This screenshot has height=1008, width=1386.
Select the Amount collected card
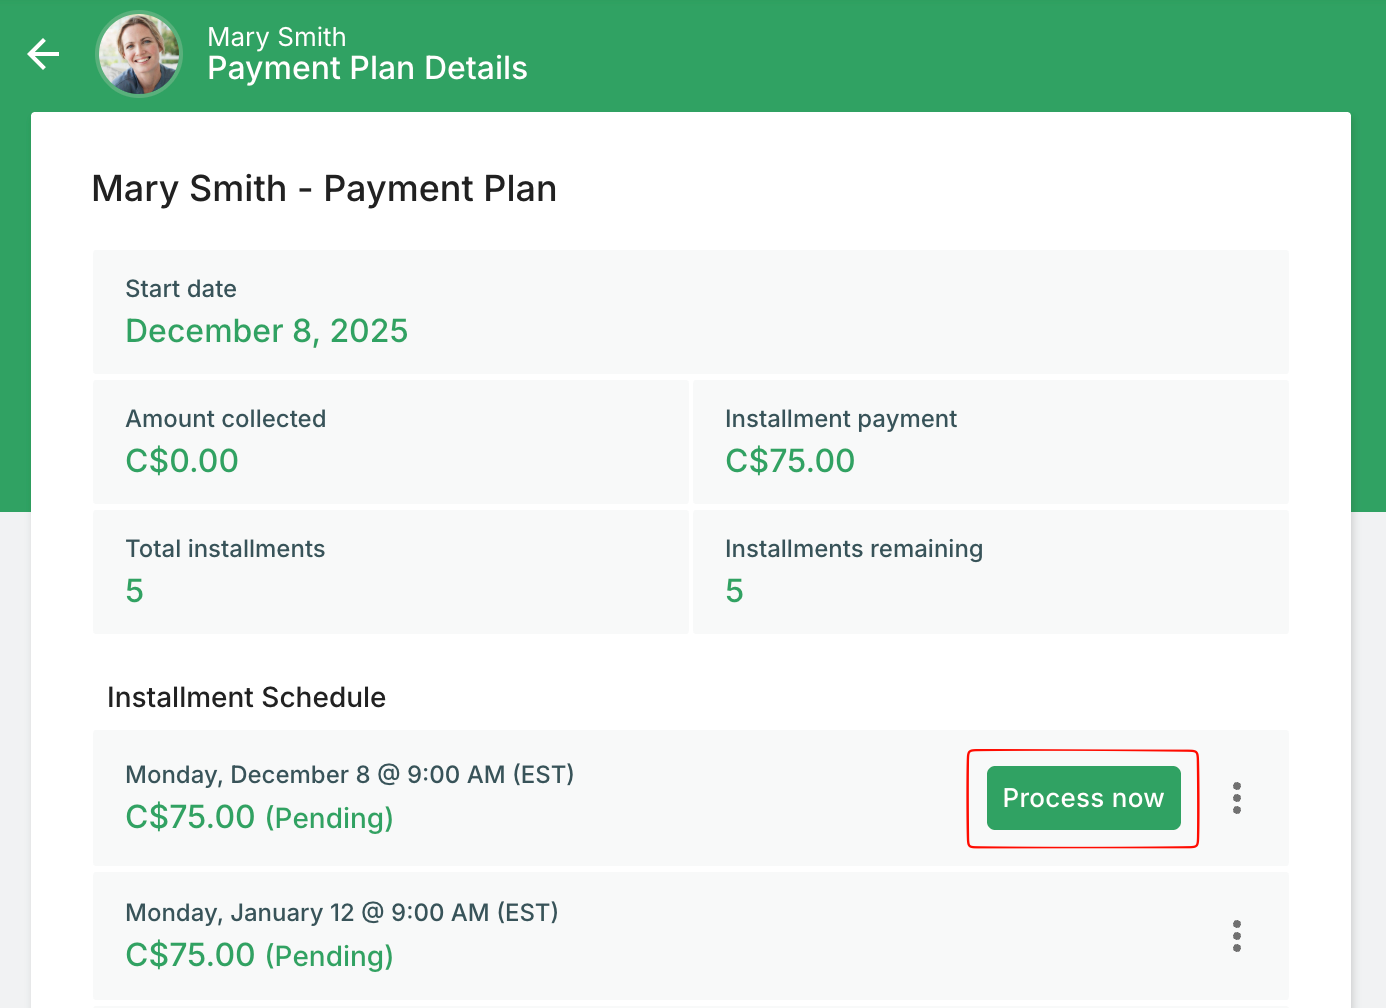tap(390, 442)
